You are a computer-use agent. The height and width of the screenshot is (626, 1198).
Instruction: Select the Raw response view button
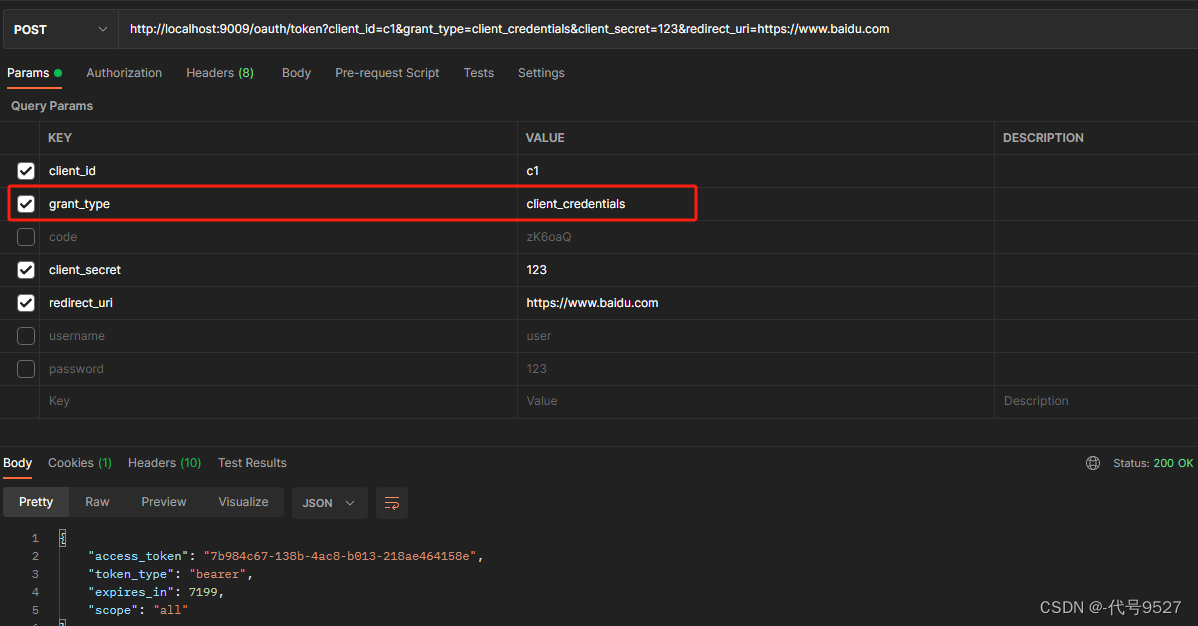97,502
